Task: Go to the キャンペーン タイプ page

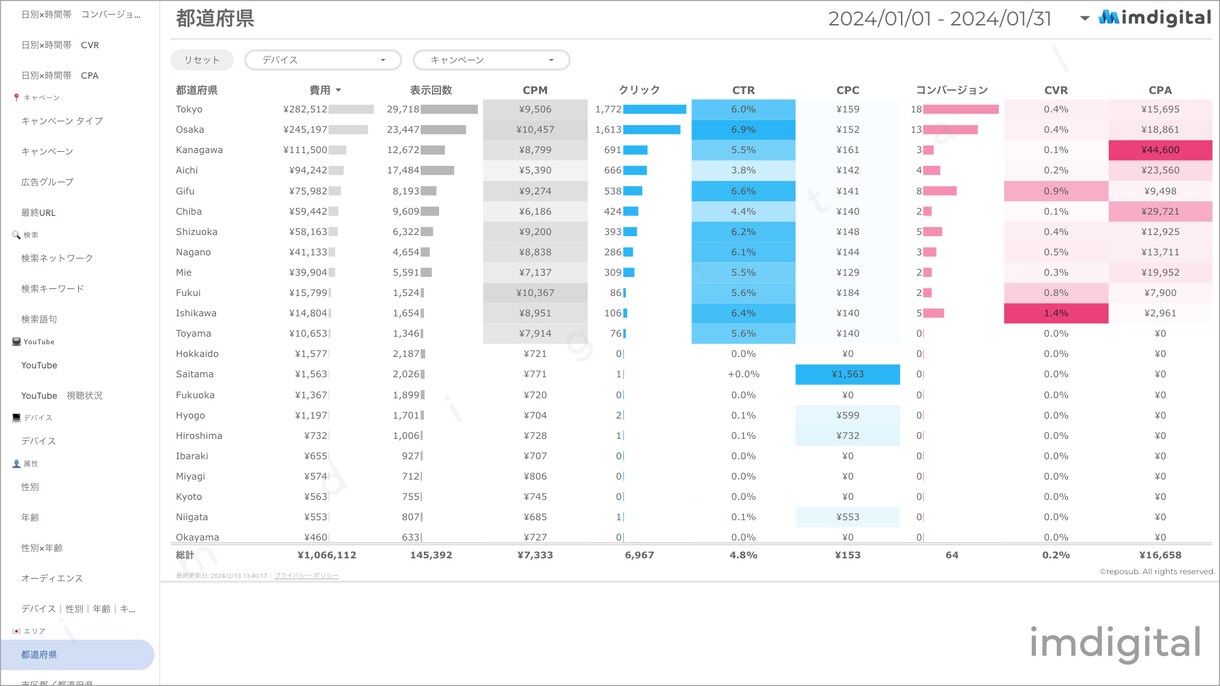Action: pyautogui.click(x=62, y=121)
